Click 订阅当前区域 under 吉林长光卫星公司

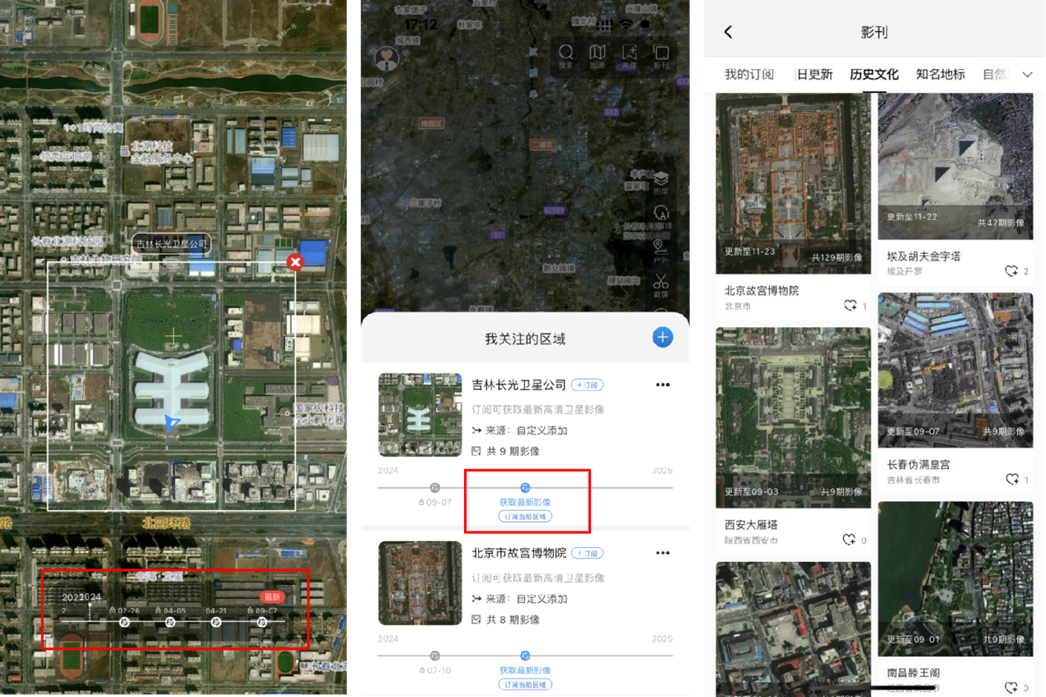pyautogui.click(x=525, y=517)
